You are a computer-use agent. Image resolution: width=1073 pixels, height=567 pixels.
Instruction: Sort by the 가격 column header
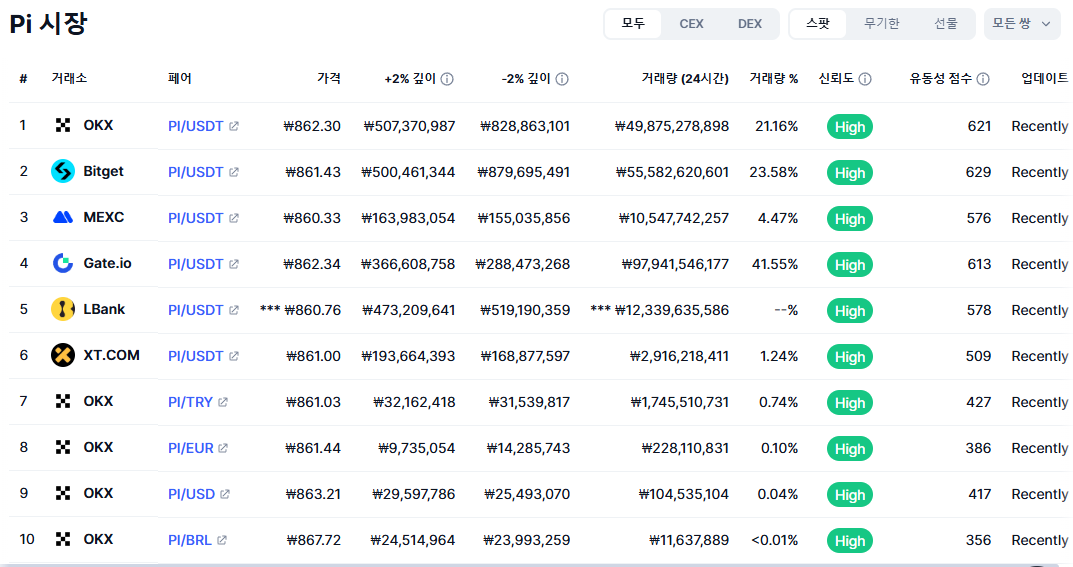pos(328,79)
